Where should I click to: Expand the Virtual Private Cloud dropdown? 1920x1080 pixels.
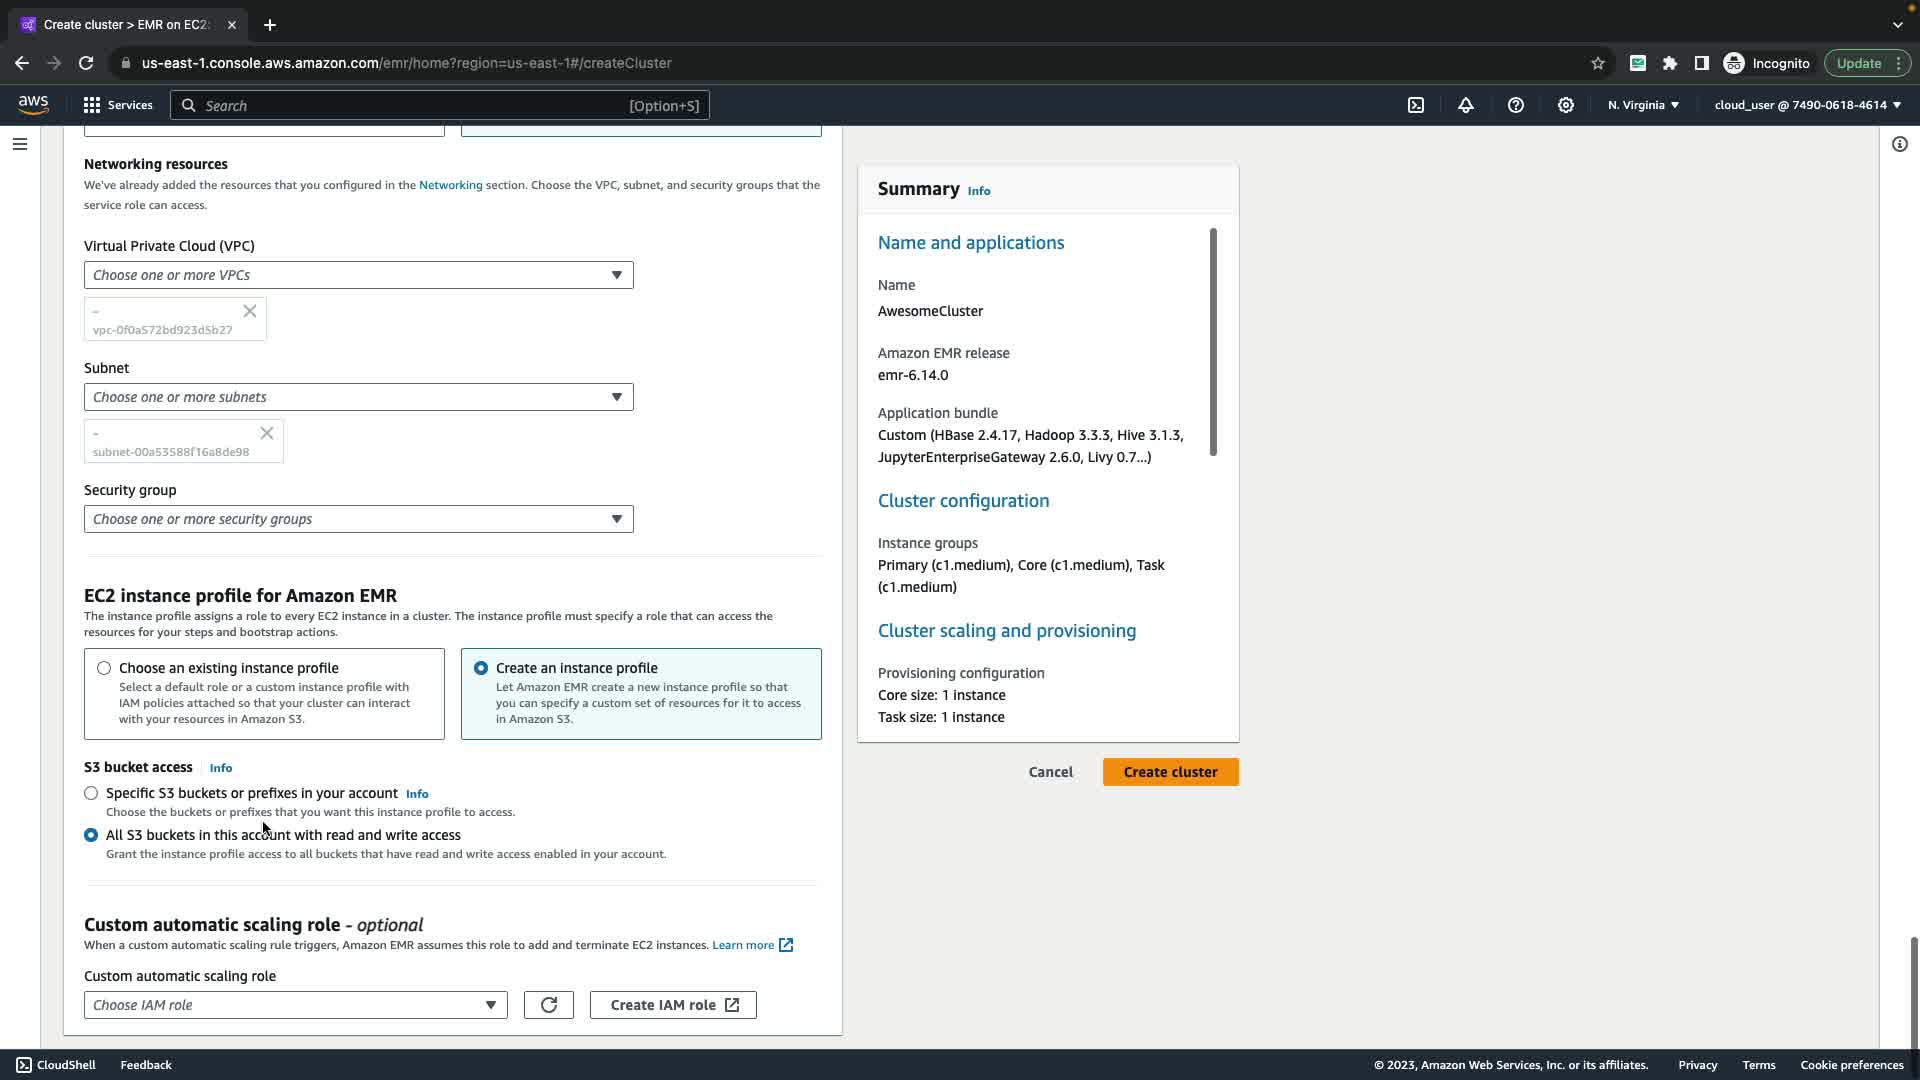click(358, 275)
